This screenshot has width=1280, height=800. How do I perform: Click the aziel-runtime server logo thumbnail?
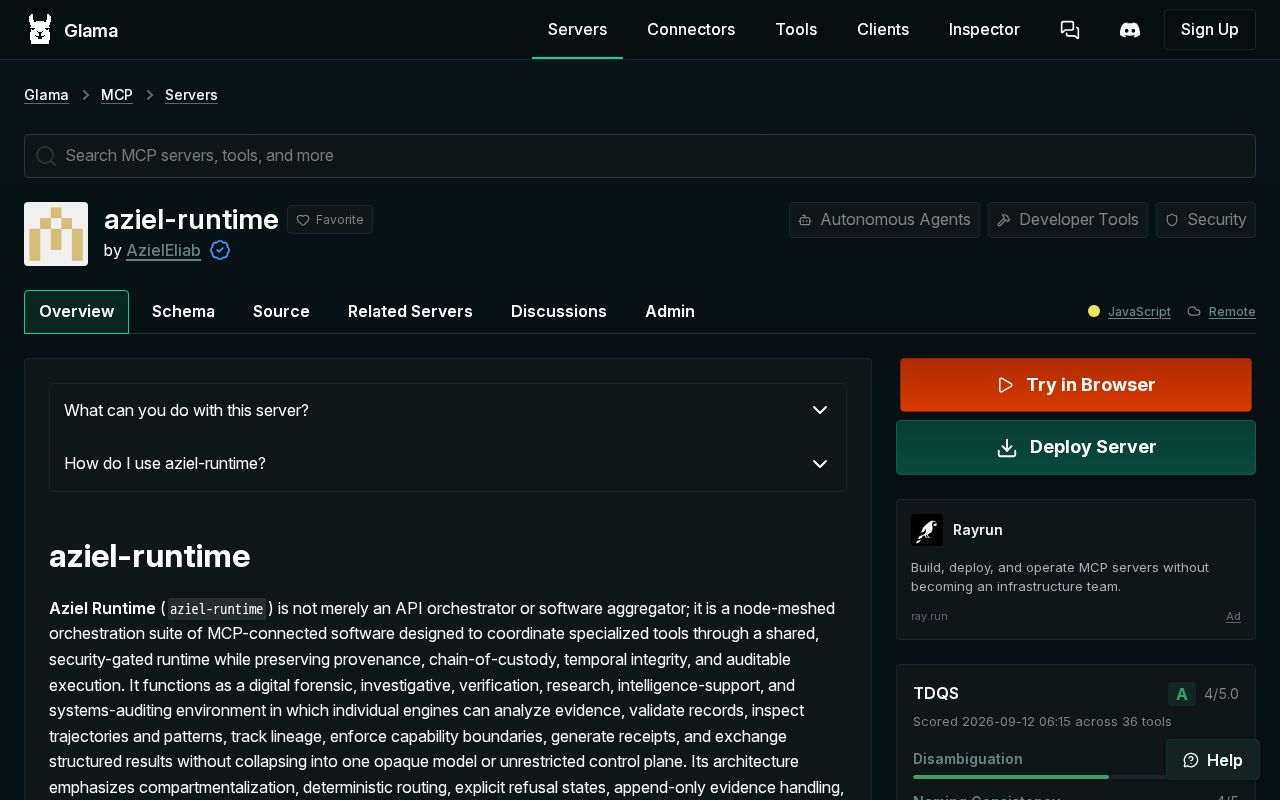tap(56, 234)
